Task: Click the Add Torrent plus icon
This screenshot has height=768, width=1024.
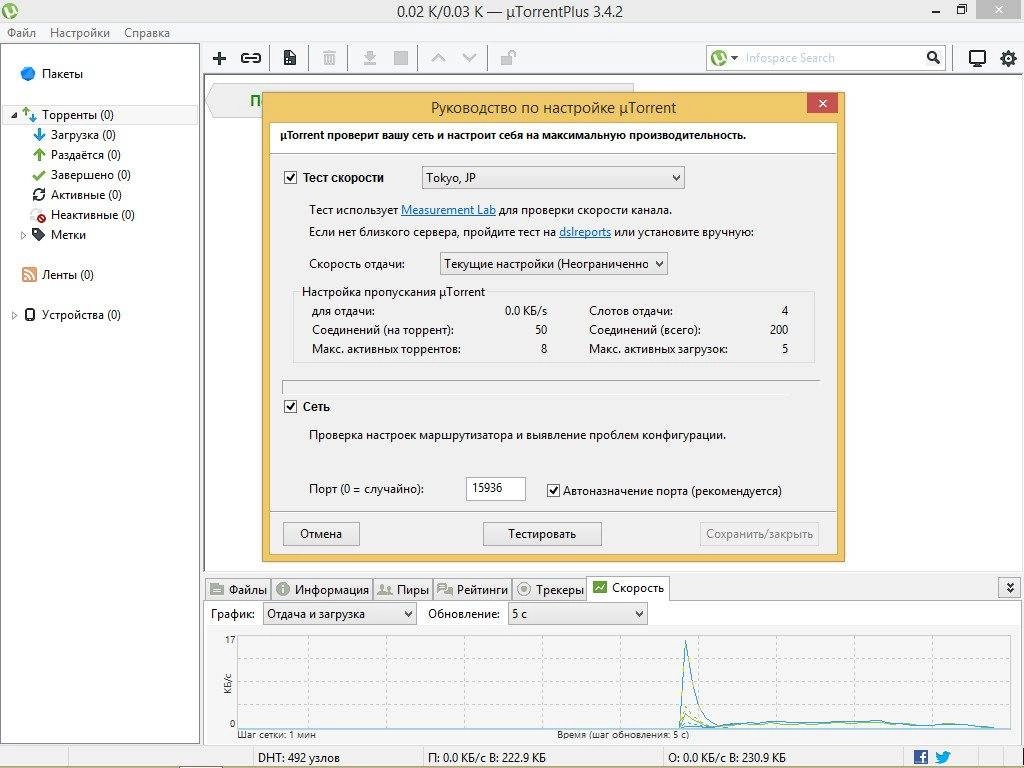Action: click(219, 57)
